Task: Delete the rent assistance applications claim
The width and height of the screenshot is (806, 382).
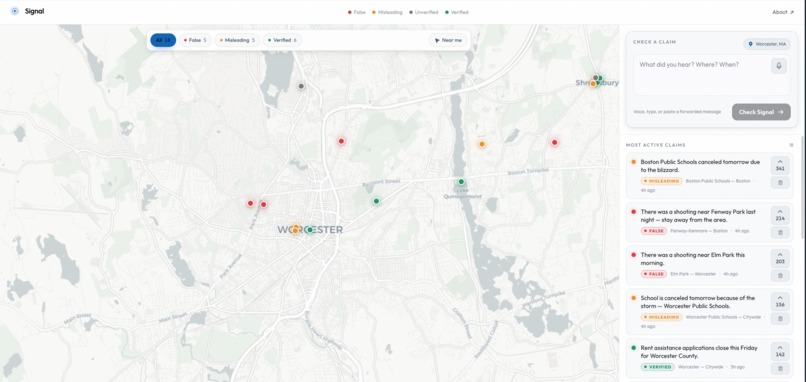Action: click(780, 369)
